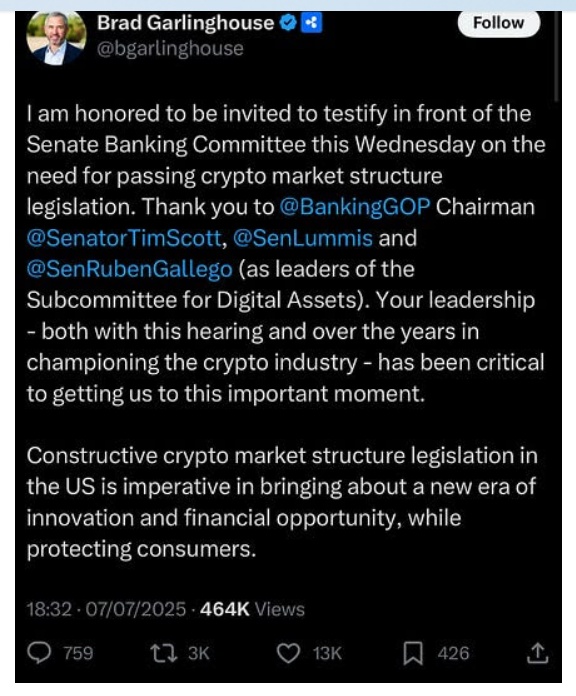Click the blue verified checkmark badge
This screenshot has width=576, height=696.
point(288,23)
